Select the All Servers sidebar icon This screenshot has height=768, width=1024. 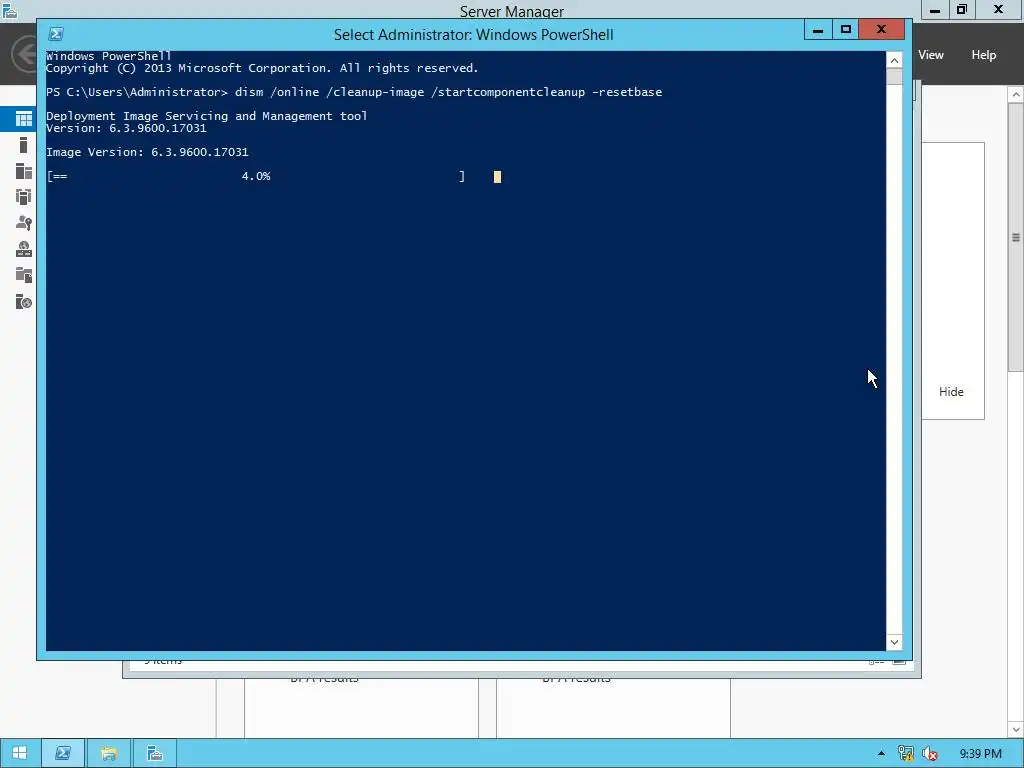pos(24,171)
